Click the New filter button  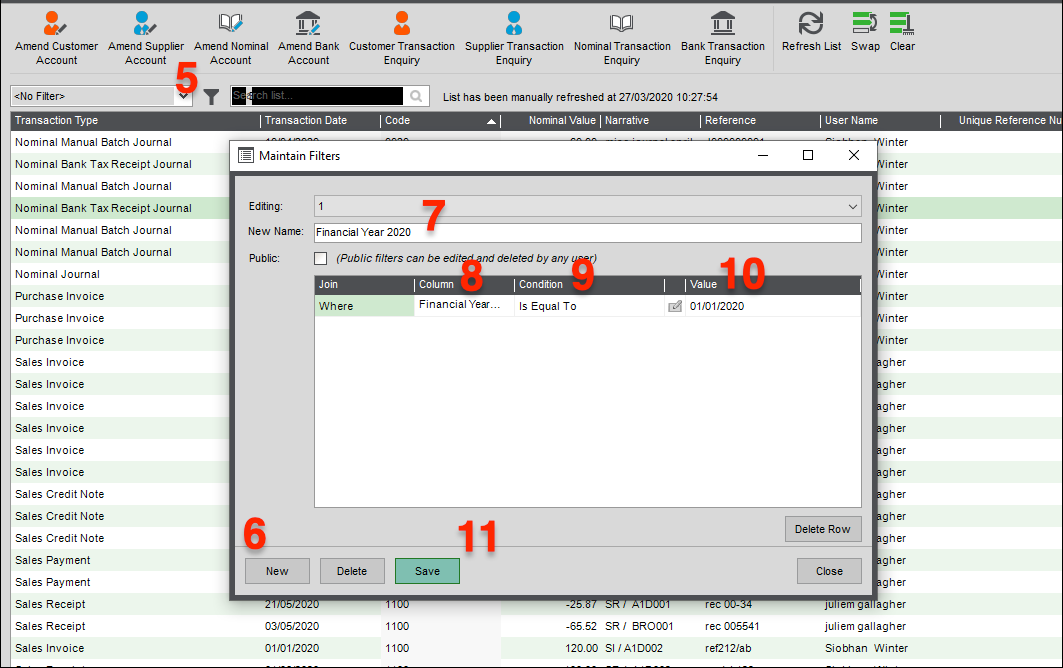(x=277, y=571)
